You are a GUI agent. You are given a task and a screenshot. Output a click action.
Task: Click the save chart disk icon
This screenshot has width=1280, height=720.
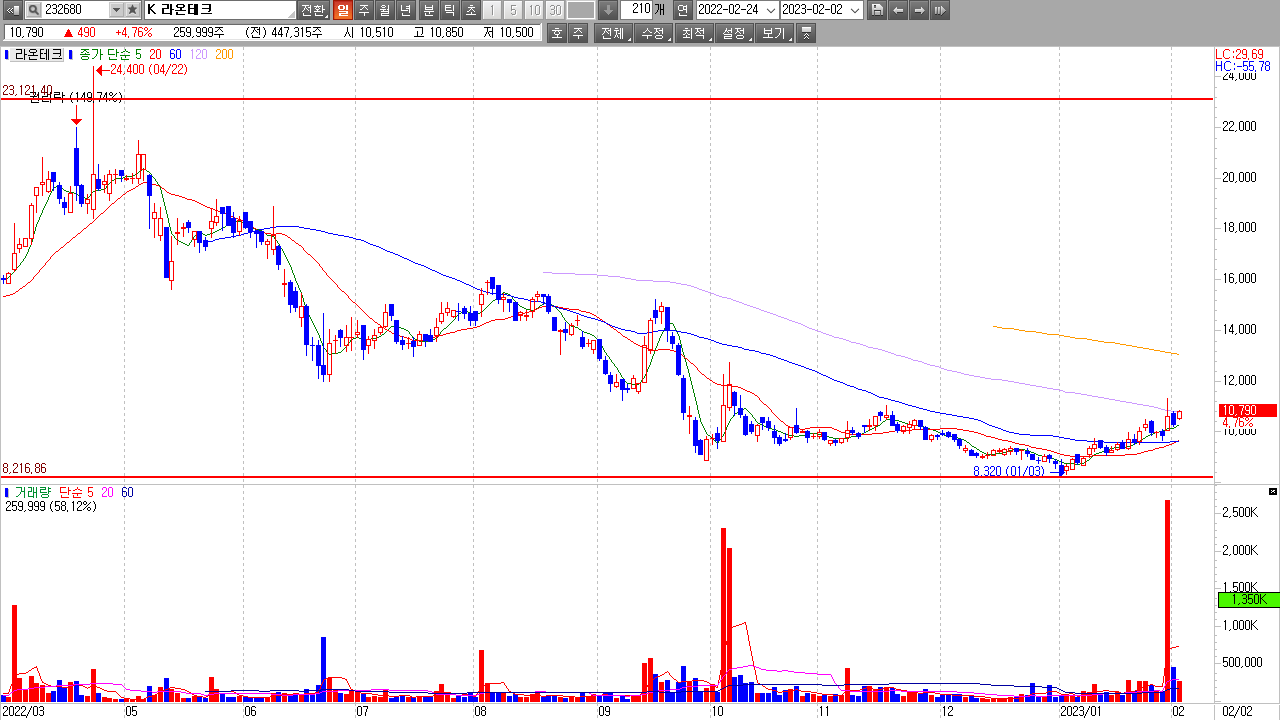tap(877, 10)
